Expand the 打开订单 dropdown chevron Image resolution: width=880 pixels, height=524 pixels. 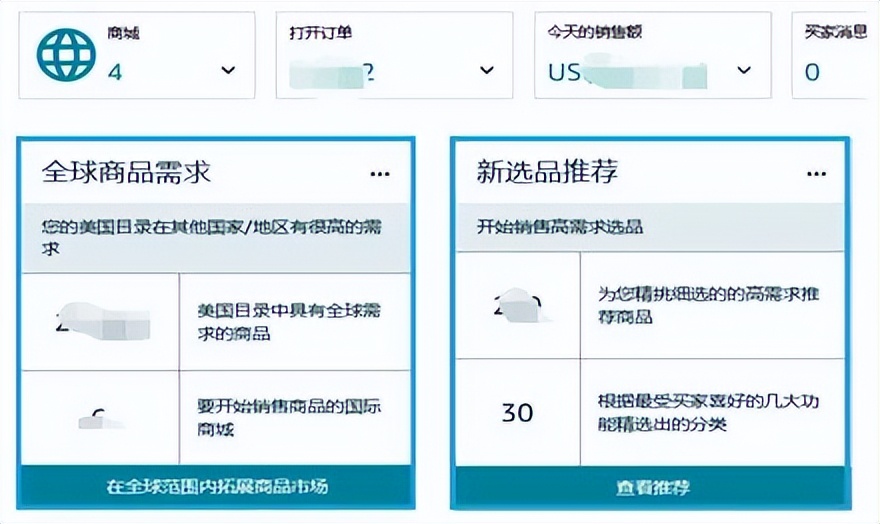click(x=487, y=70)
